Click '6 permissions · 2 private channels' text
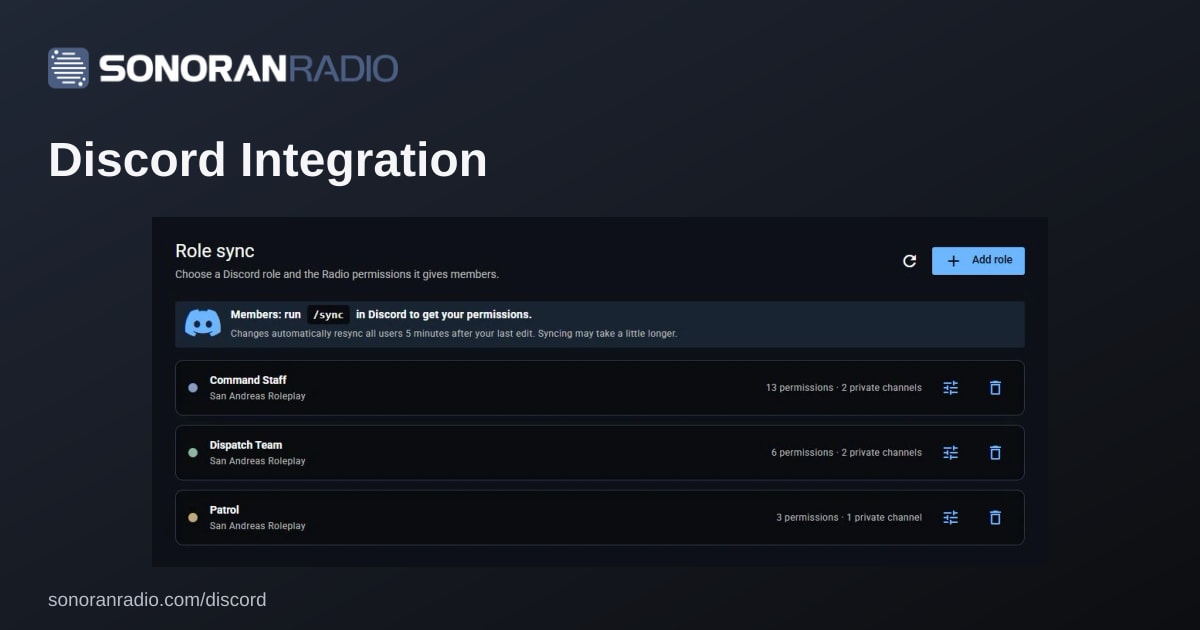The width and height of the screenshot is (1200, 630). pyautogui.click(x=846, y=453)
